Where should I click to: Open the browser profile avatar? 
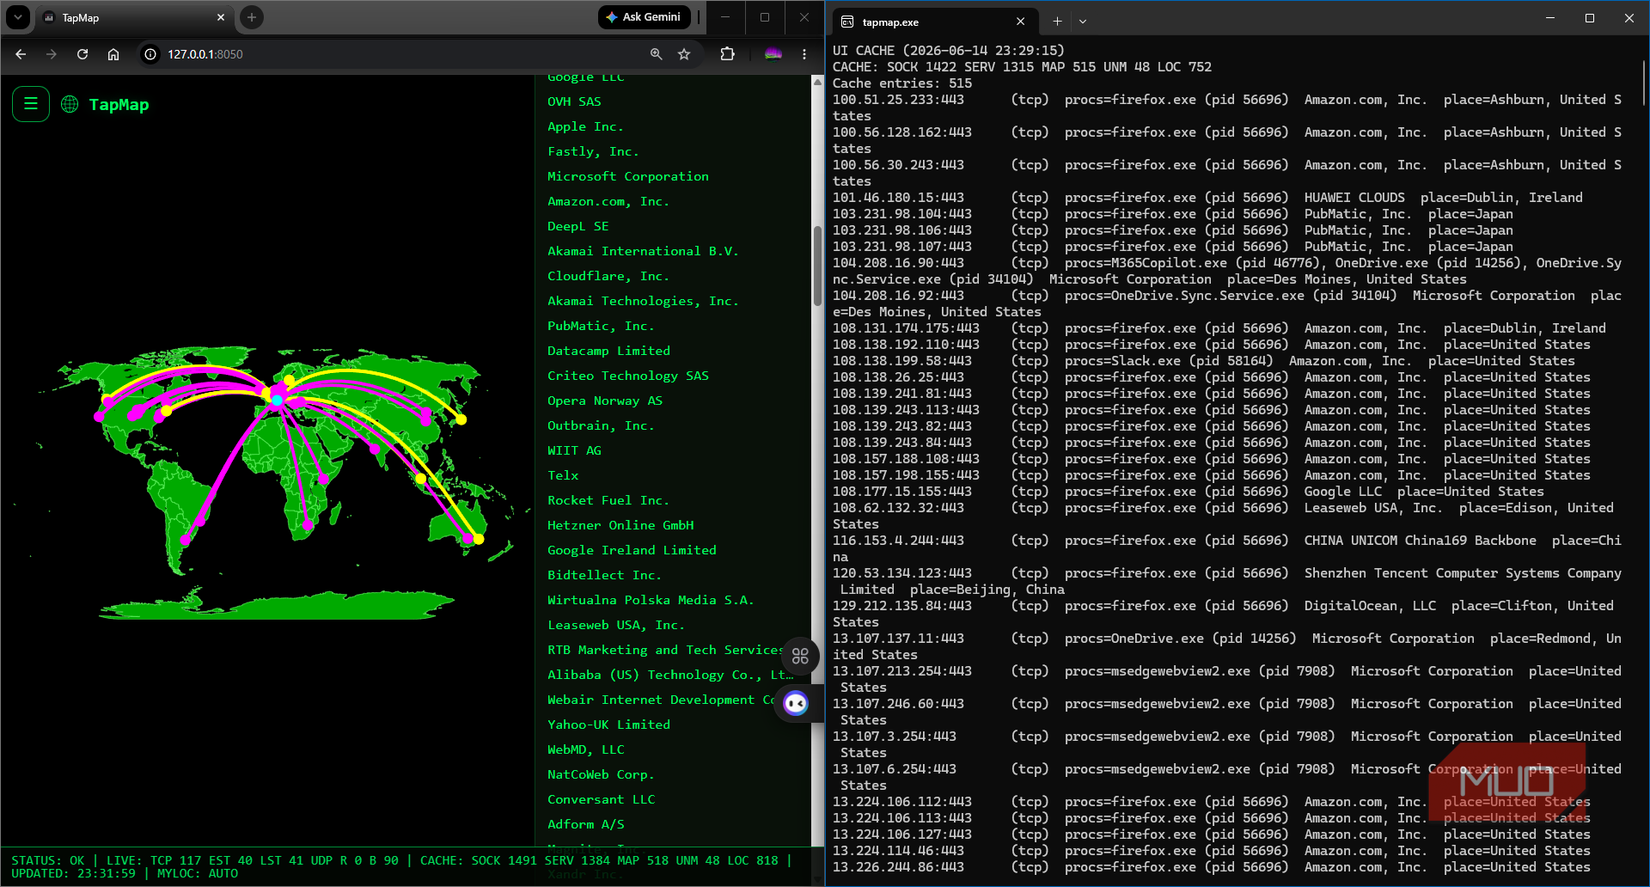773,54
